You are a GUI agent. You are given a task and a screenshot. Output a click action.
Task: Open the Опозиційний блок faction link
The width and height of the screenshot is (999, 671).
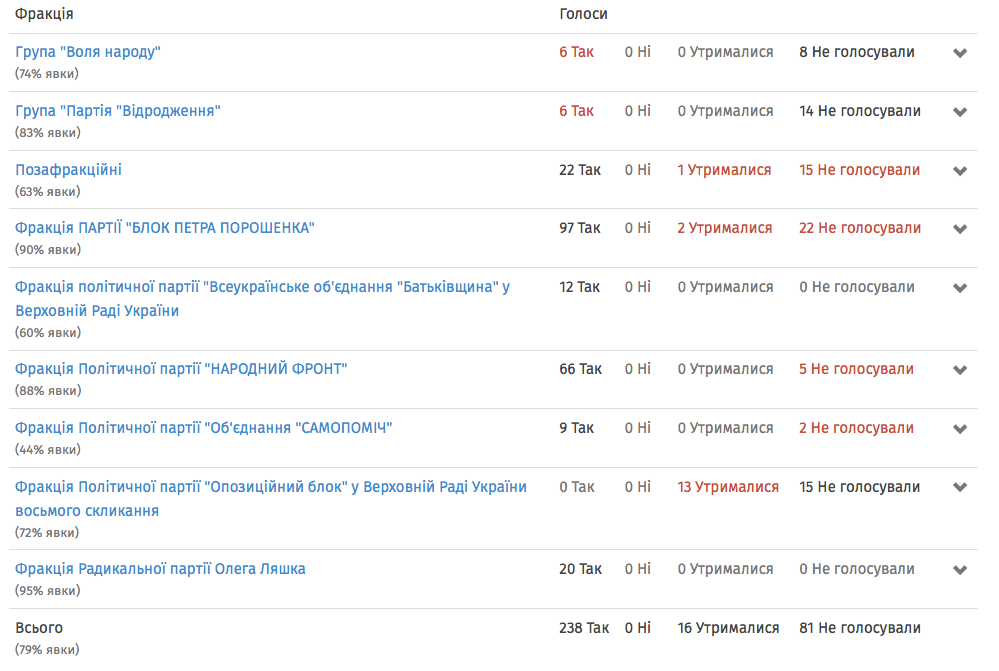270,487
